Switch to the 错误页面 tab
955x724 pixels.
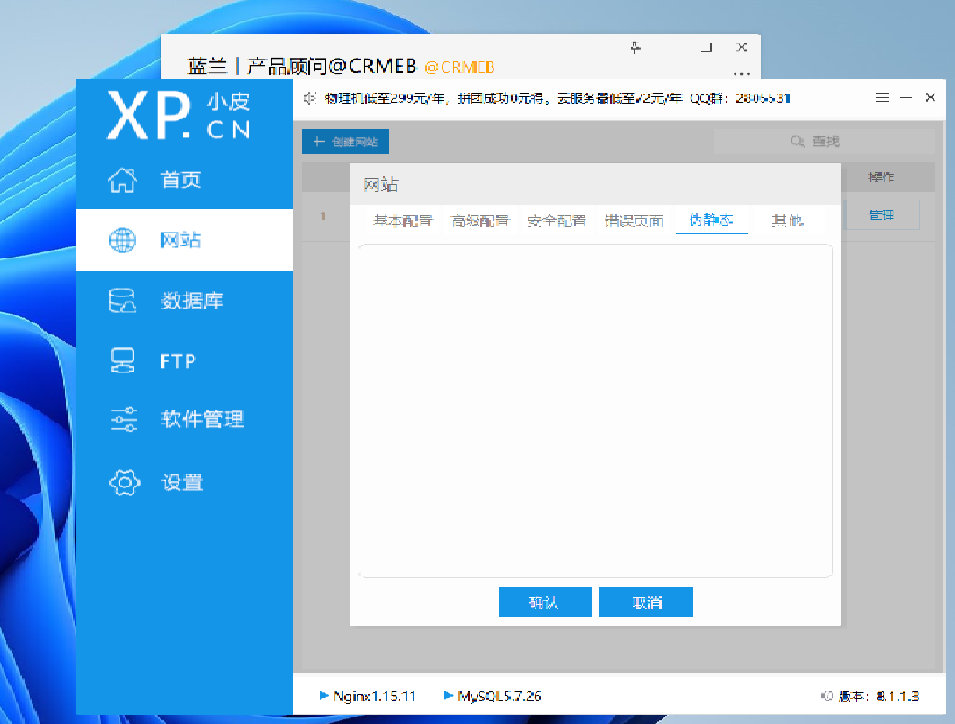[x=633, y=220]
